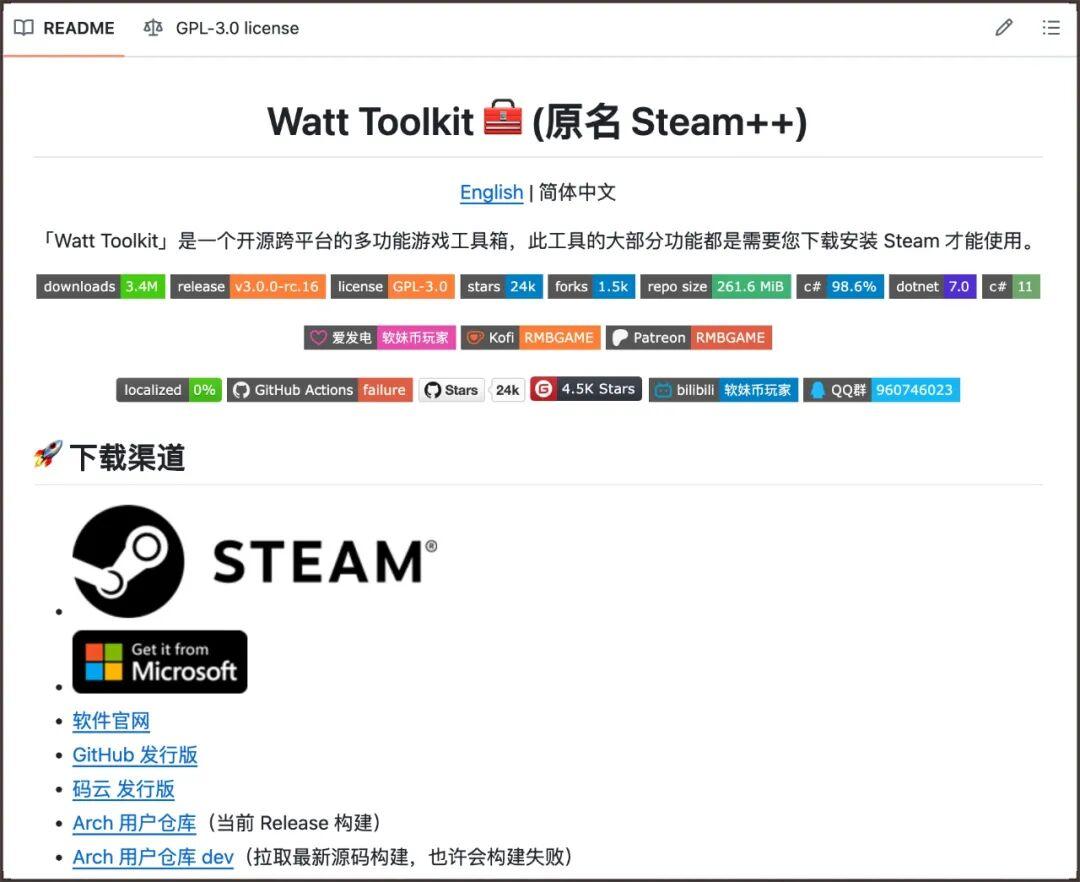Image resolution: width=1080 pixels, height=882 pixels.
Task: Click the release v3.0.0-rc.16 badge
Action: [247, 287]
